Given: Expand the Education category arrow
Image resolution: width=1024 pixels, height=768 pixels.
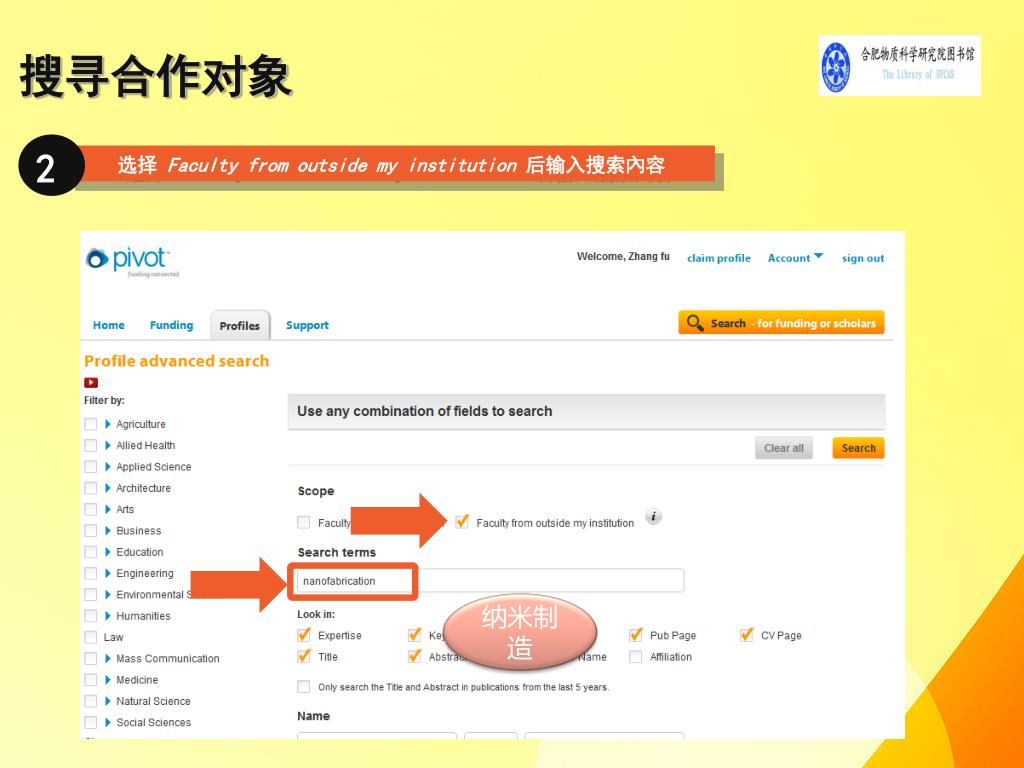Looking at the screenshot, I should (x=108, y=552).
